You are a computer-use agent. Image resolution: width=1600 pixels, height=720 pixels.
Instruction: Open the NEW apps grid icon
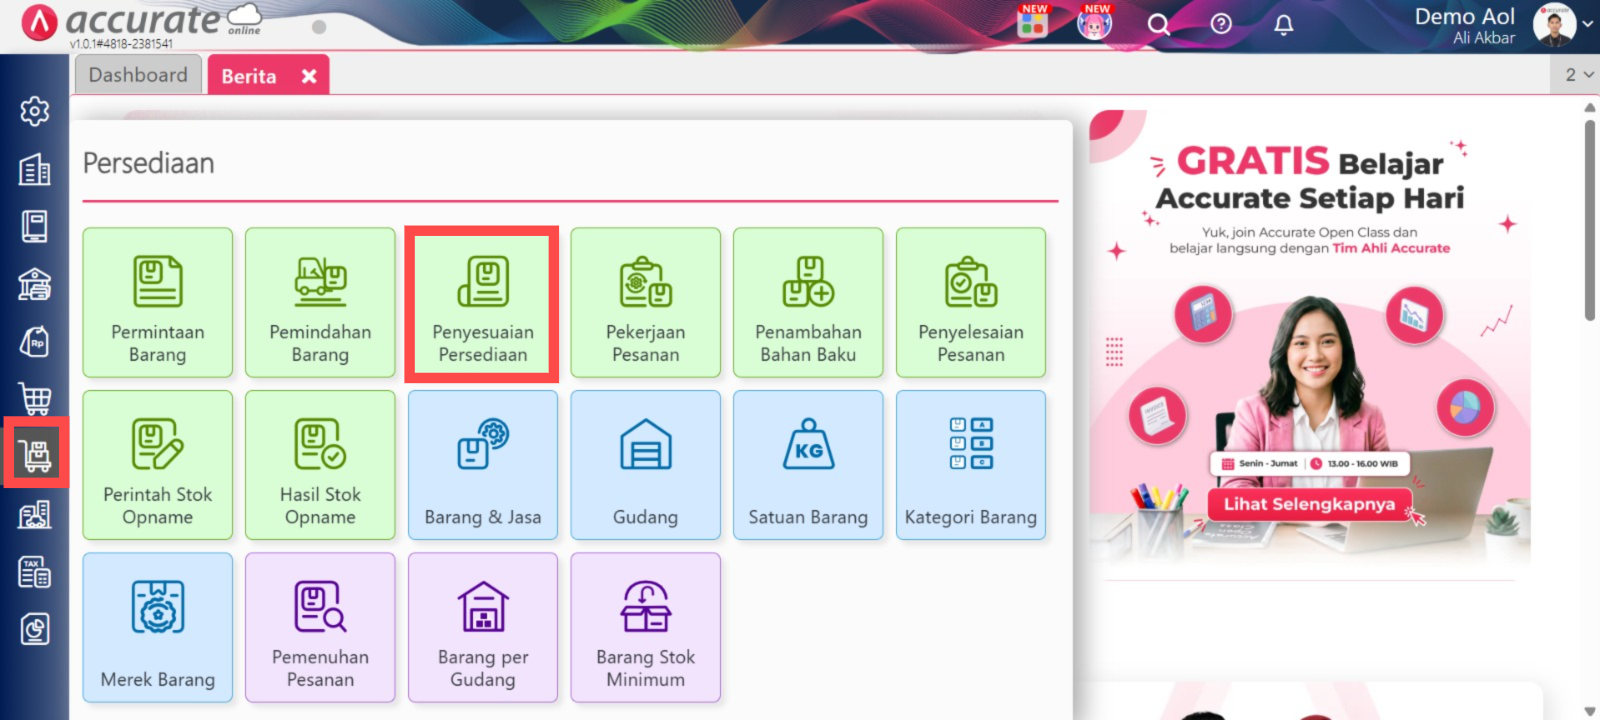[1033, 22]
